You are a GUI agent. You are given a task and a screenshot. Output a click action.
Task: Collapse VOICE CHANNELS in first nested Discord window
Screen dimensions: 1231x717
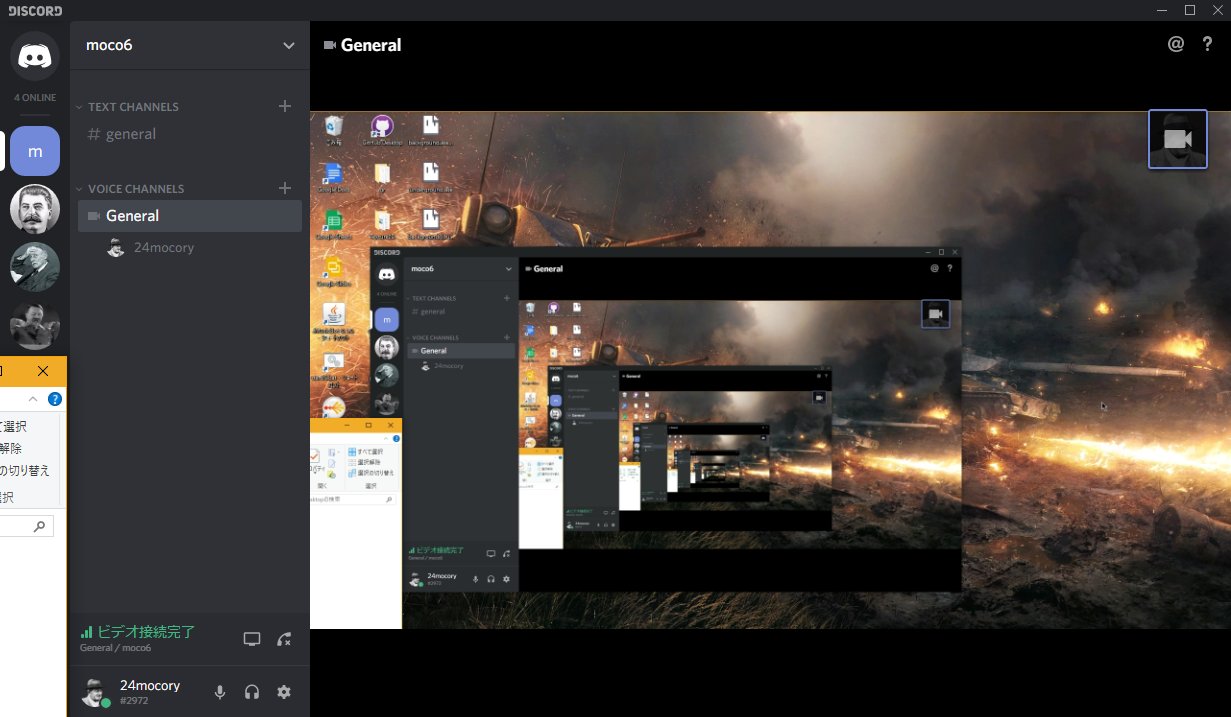pos(434,338)
